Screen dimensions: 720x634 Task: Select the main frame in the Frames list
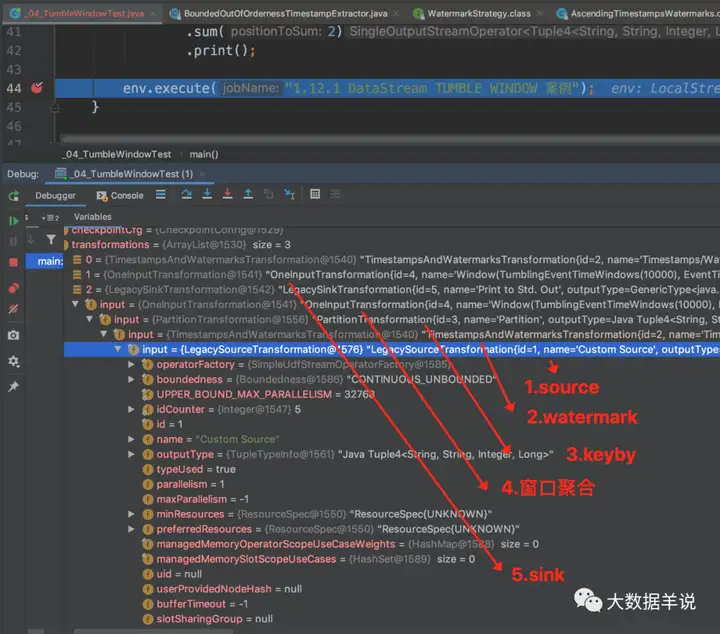[44, 261]
